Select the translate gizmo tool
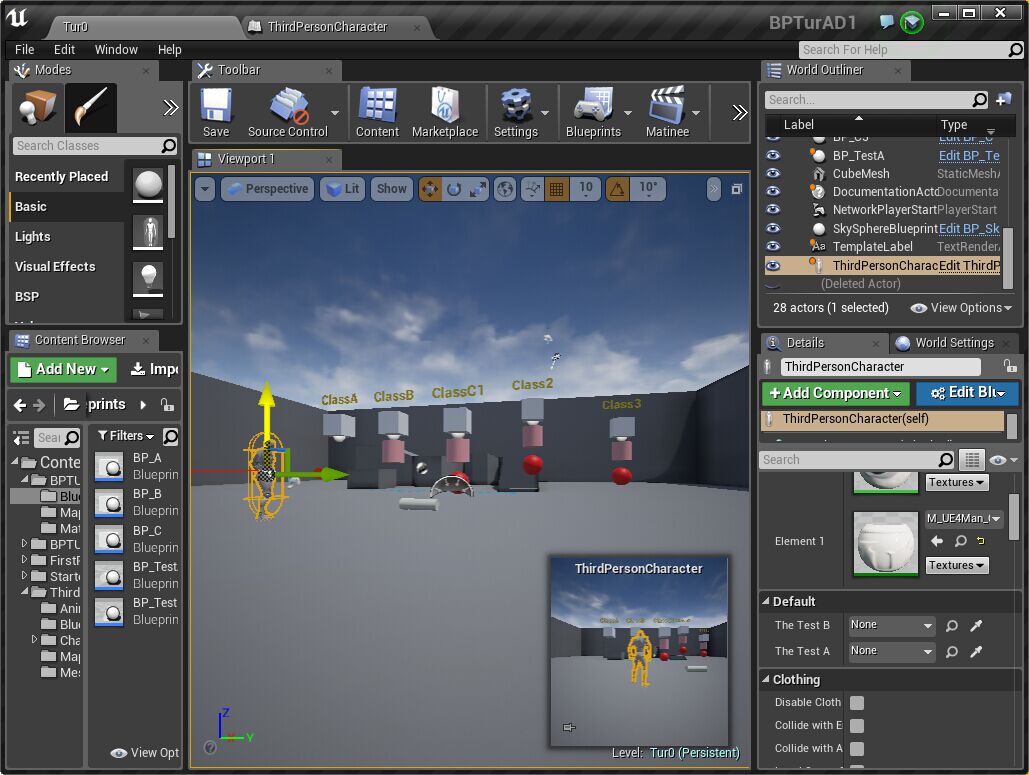Viewport: 1029px width, 775px height. pyautogui.click(x=430, y=189)
